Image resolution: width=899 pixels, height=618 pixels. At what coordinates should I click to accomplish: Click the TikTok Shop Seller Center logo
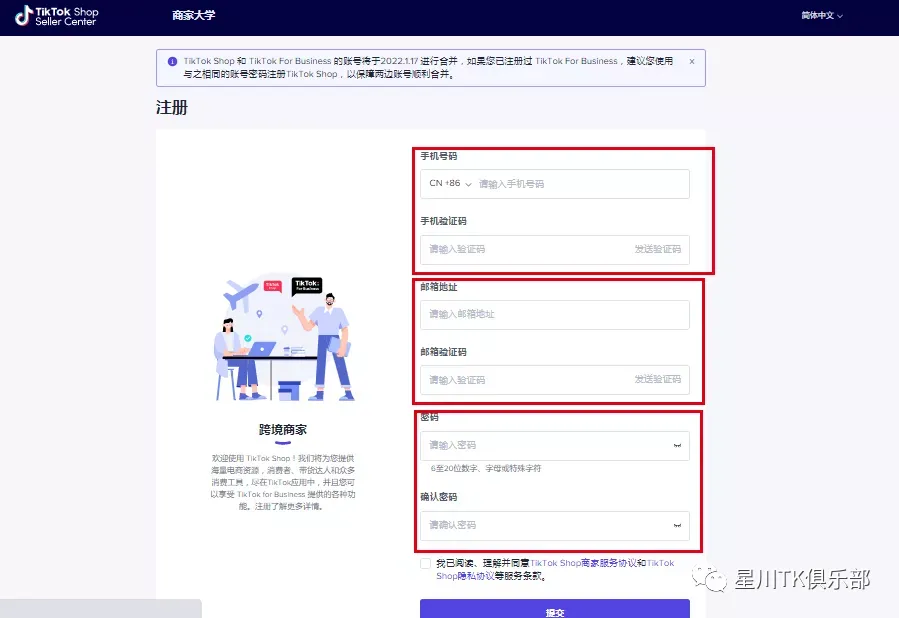tap(56, 16)
